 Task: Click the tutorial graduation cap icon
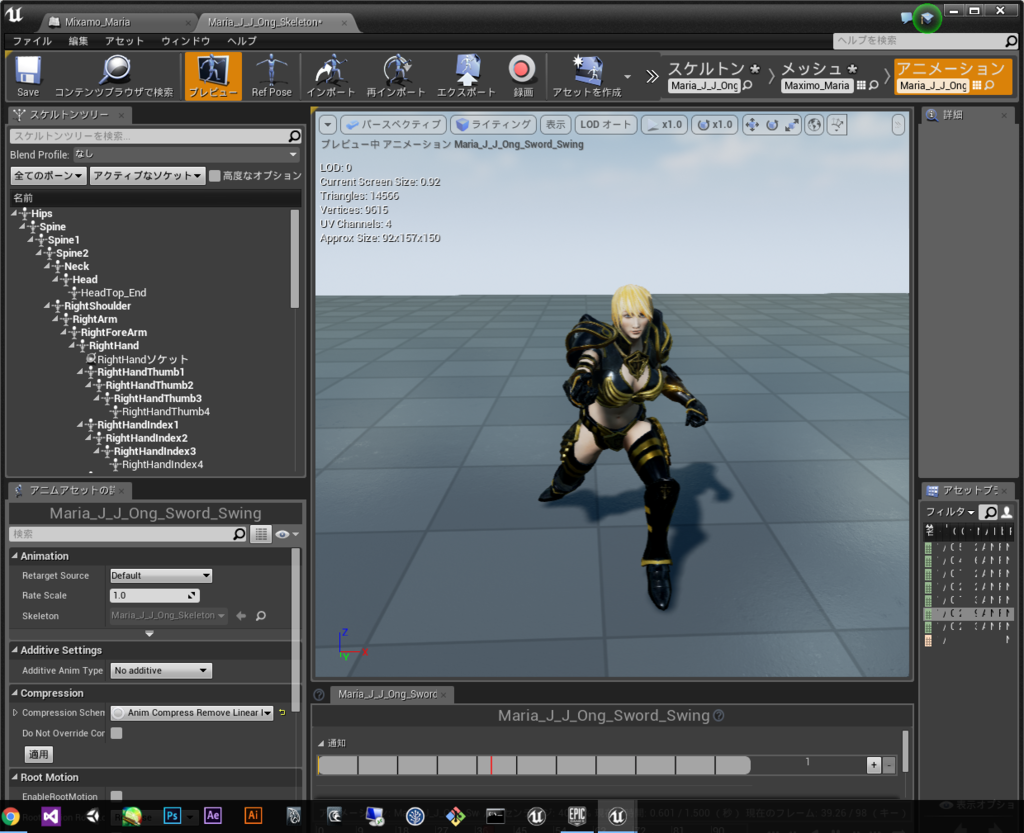point(927,18)
